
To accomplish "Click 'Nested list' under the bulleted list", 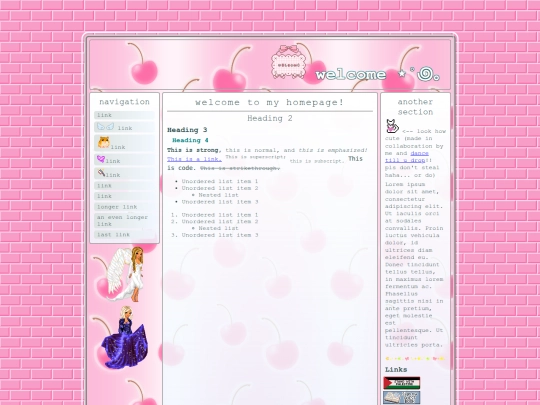I will point(218,195).
